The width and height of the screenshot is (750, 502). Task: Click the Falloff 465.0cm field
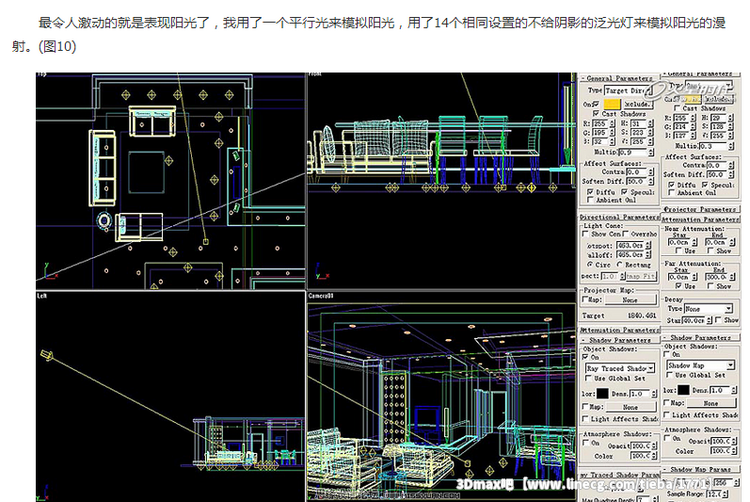(x=630, y=255)
